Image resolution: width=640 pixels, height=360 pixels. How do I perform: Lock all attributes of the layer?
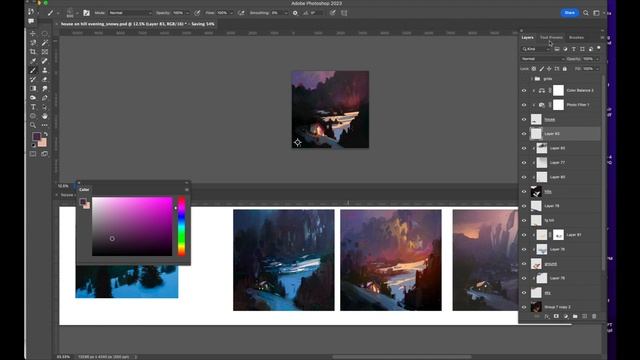tap(565, 69)
